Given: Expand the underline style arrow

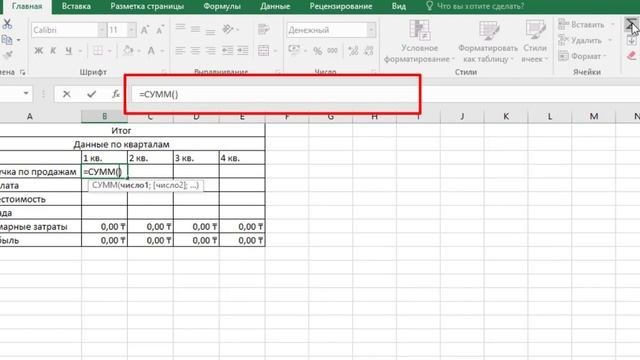Looking at the screenshot, I should click(x=80, y=51).
